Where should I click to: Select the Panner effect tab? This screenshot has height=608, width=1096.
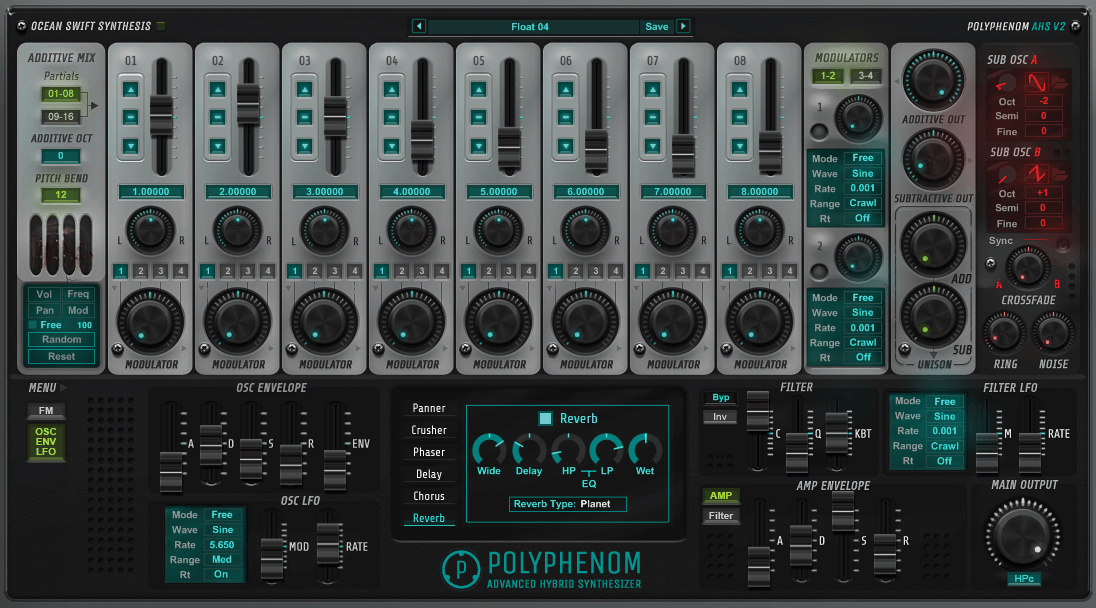[428, 408]
